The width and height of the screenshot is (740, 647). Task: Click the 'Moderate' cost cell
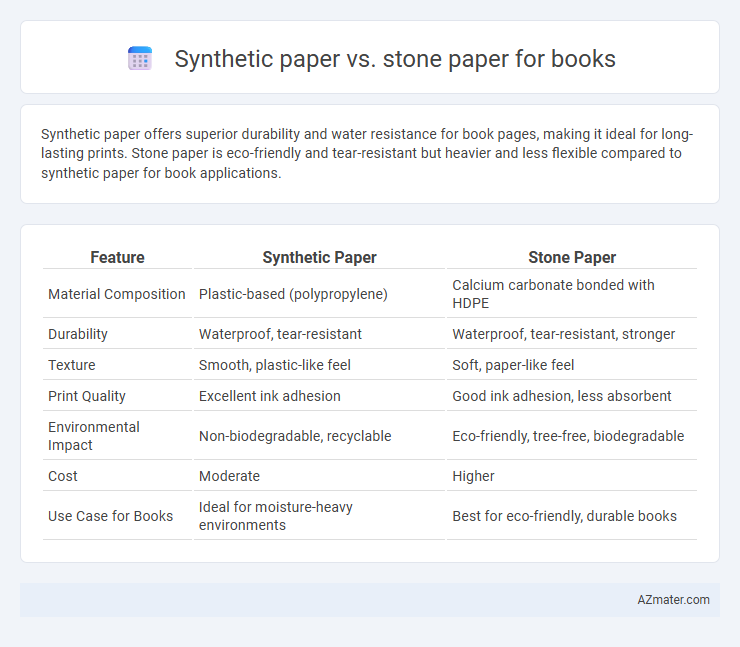pos(229,476)
